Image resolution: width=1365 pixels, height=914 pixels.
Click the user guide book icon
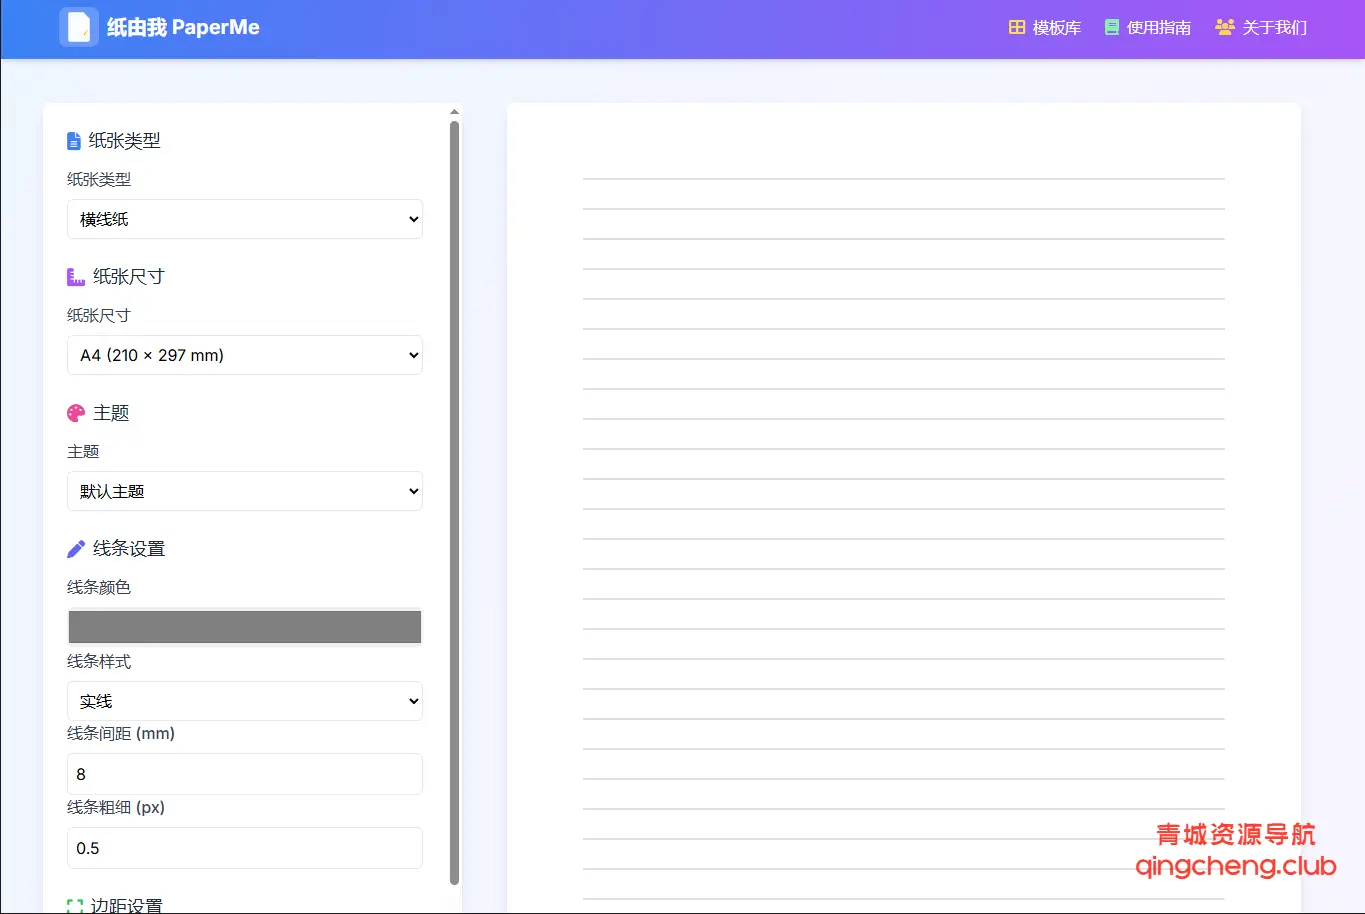[1112, 28]
